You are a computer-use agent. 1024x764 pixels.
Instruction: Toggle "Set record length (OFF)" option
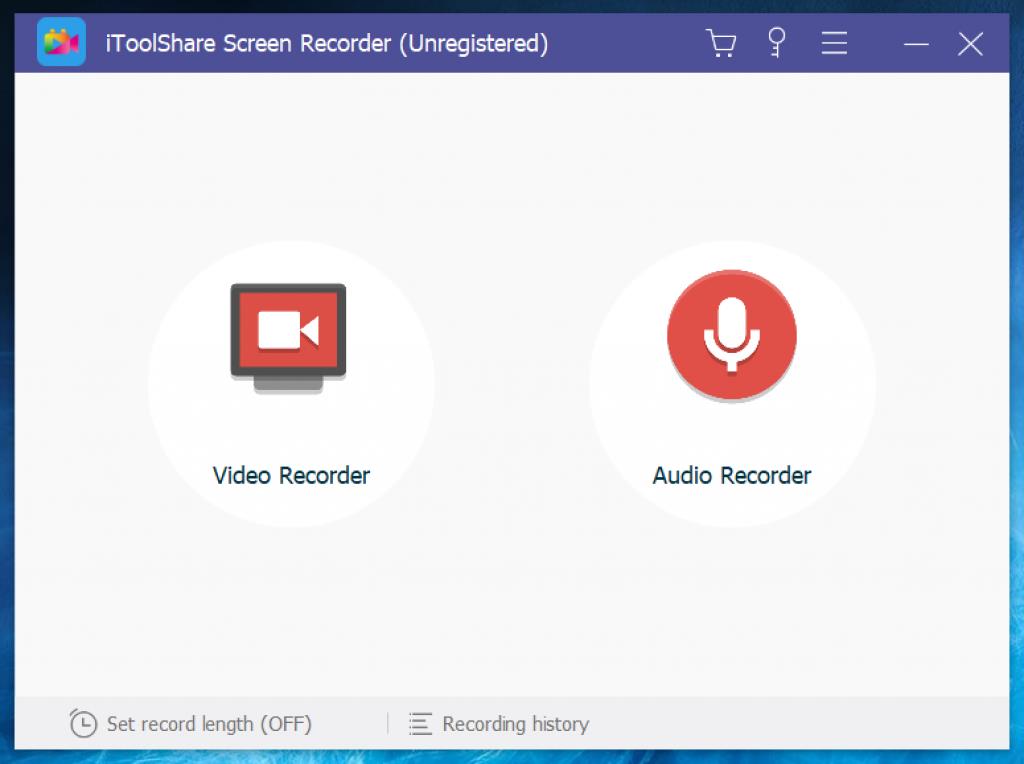pyautogui.click(x=209, y=723)
